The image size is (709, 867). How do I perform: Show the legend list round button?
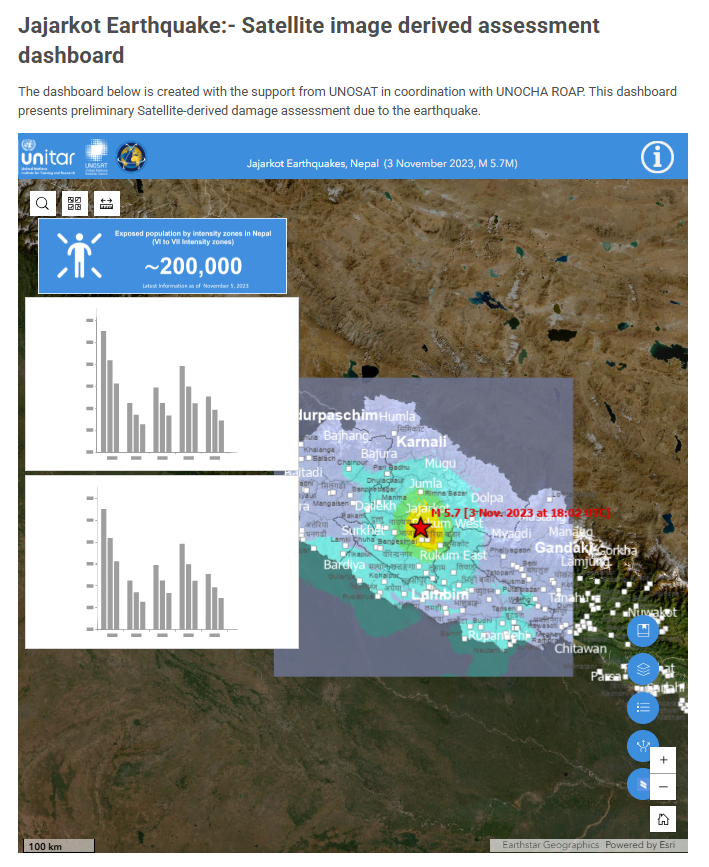coord(643,708)
